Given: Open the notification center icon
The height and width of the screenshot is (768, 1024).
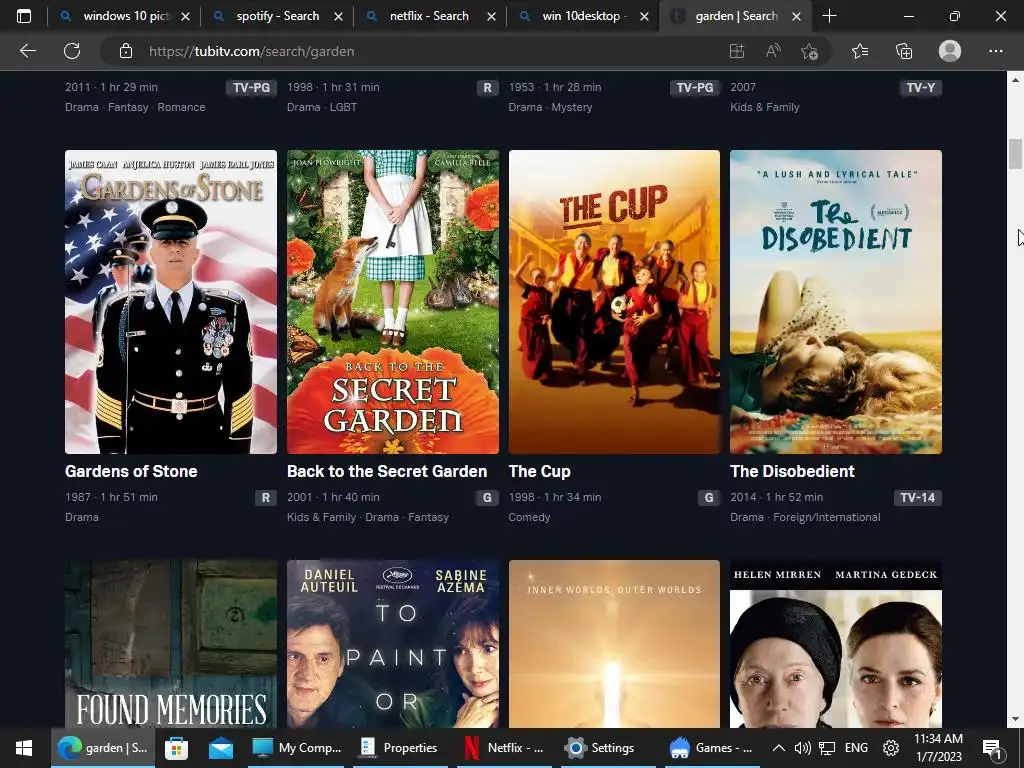Looking at the screenshot, I should tap(991, 749).
